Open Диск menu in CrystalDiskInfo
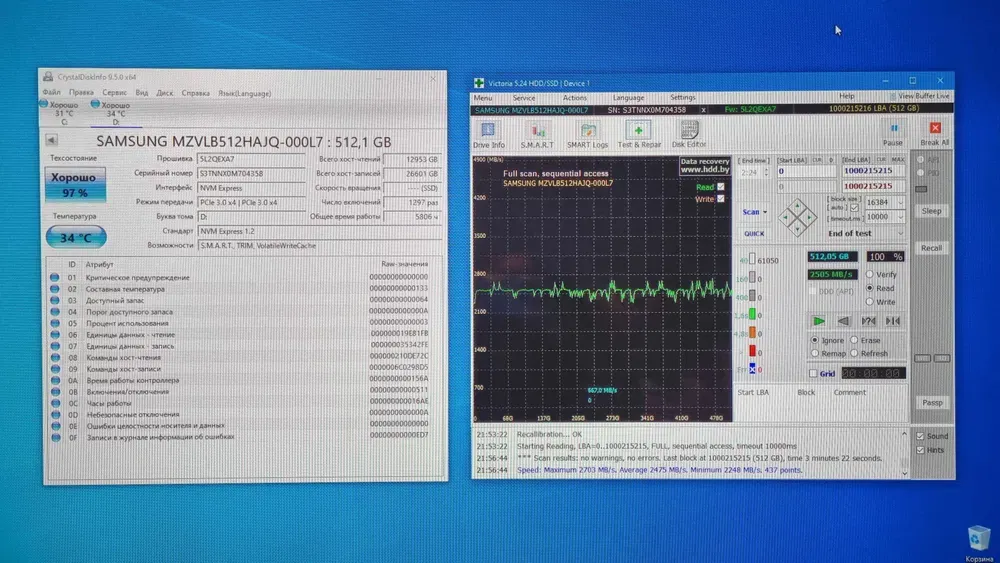 165,92
